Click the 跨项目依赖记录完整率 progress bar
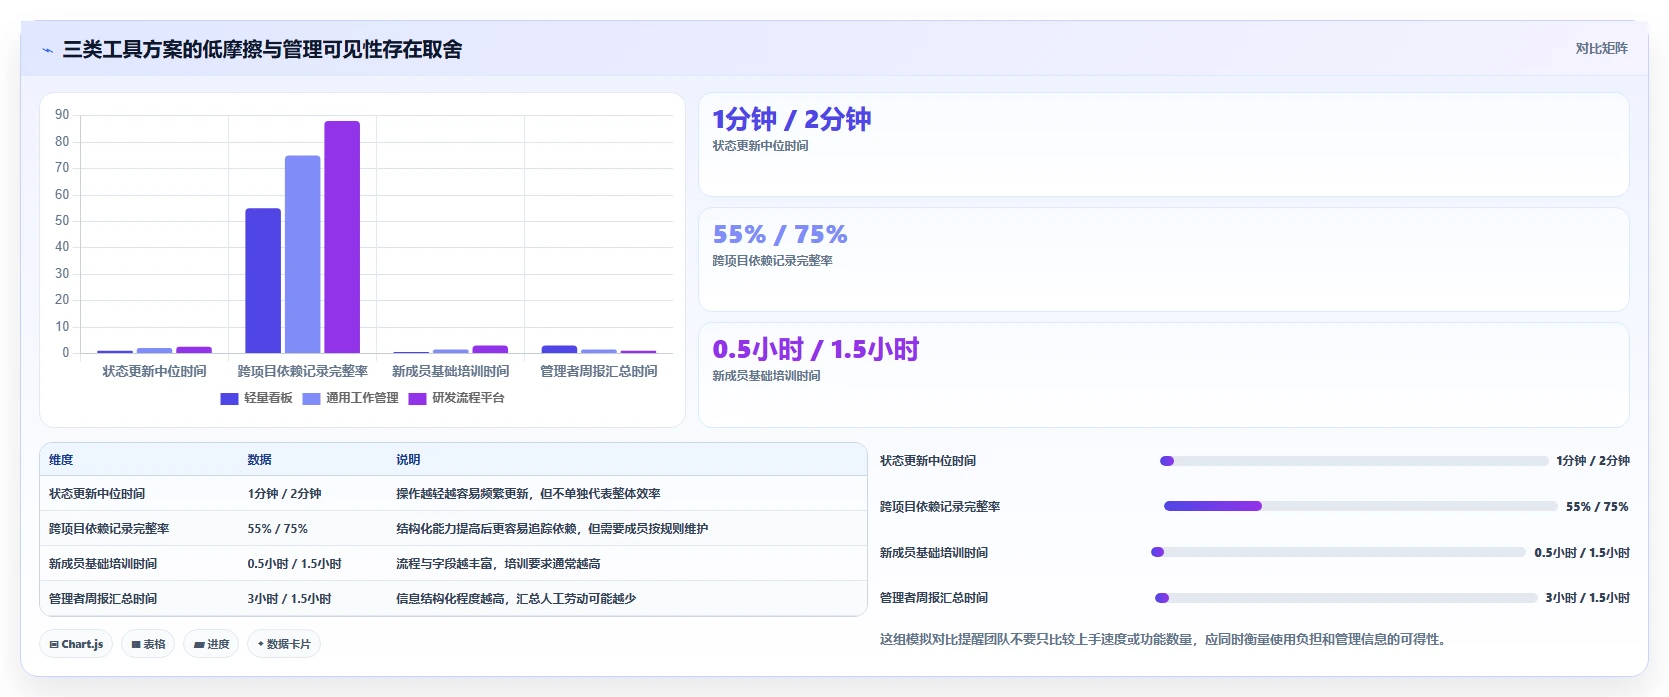Image resolution: width=1669 pixels, height=697 pixels. [1360, 506]
